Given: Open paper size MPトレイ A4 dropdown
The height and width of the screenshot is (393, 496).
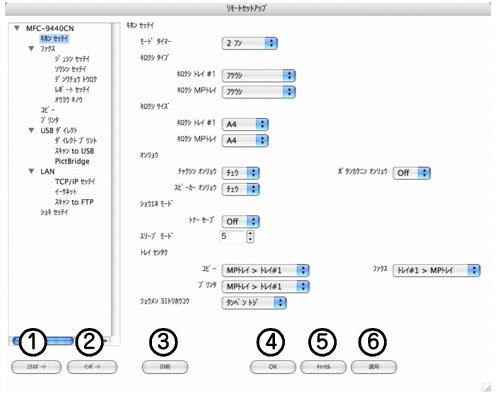Looking at the screenshot, I should click(245, 140).
